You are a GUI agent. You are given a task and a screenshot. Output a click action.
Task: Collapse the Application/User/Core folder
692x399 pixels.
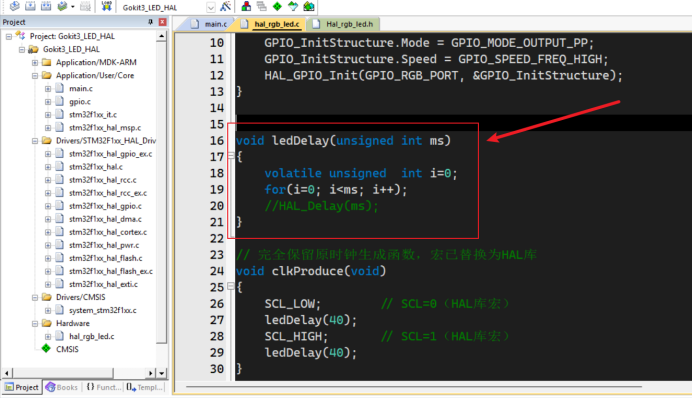click(x=35, y=76)
